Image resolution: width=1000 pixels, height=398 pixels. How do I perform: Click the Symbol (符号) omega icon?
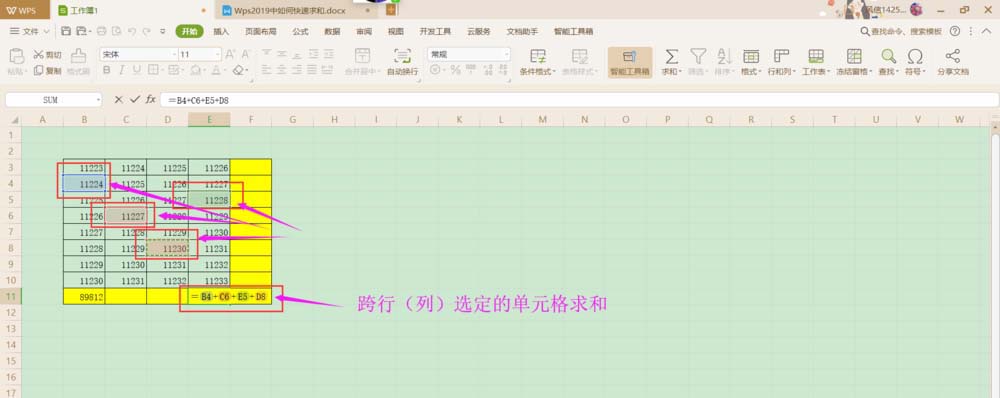915,56
